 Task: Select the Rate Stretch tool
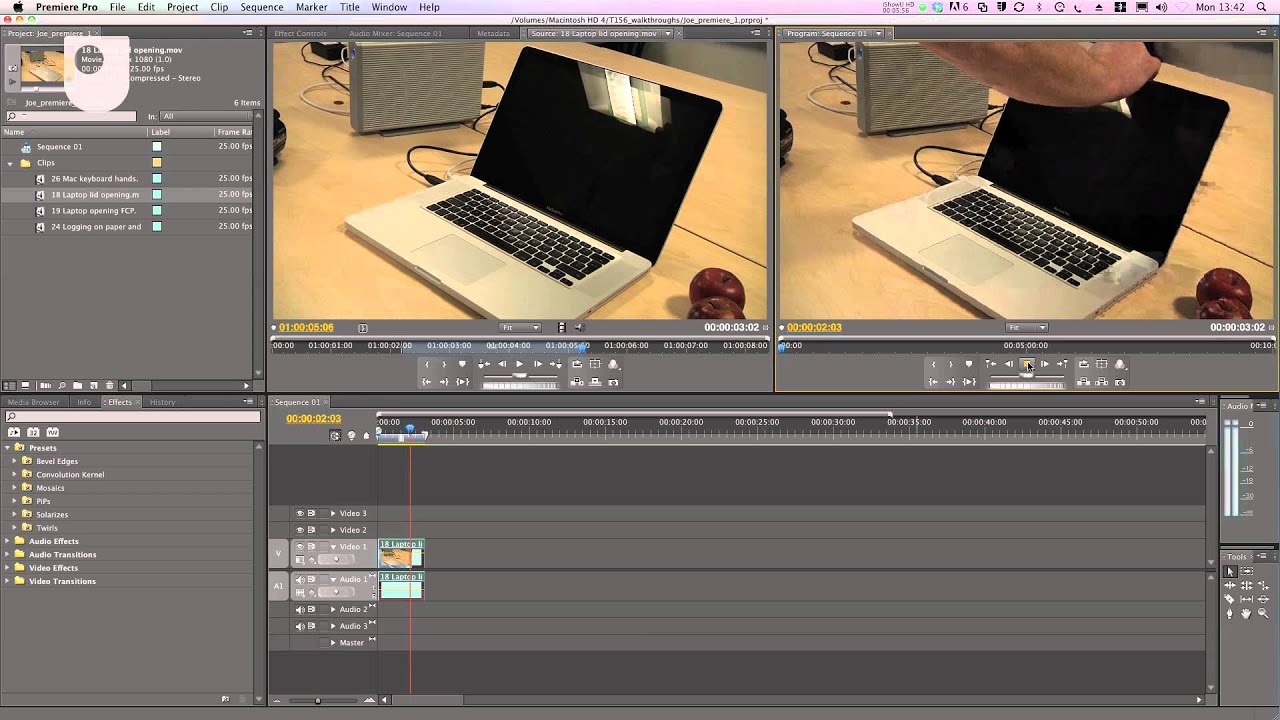(1263, 585)
